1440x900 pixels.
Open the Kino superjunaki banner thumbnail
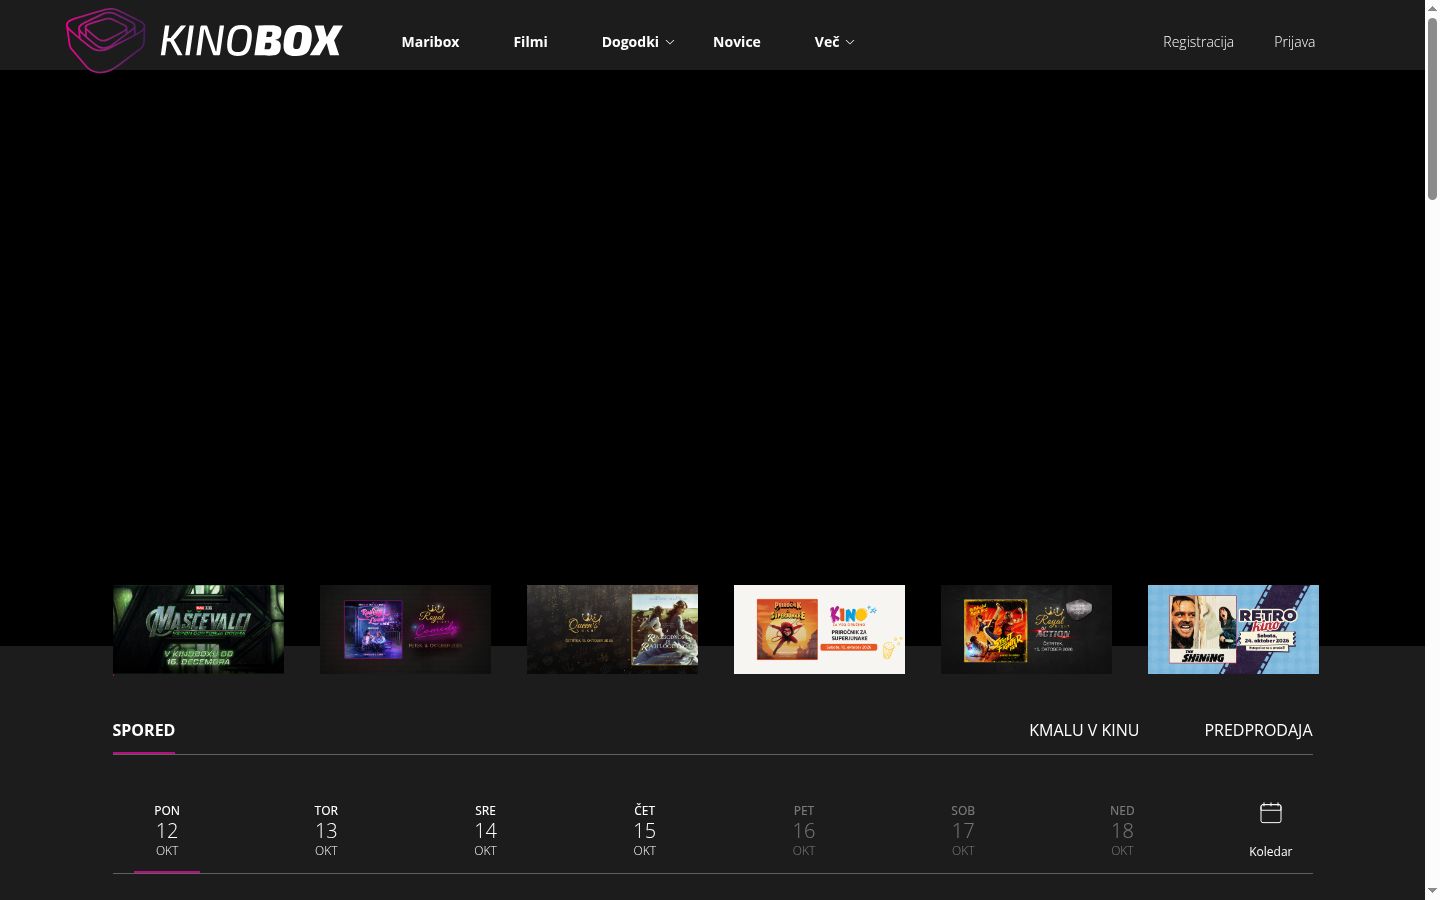click(819, 629)
